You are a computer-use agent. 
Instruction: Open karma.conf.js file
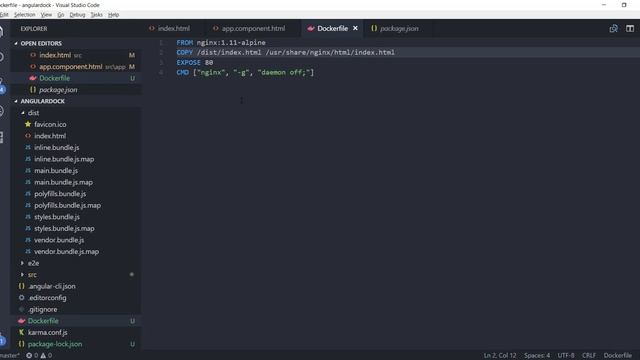point(47,333)
